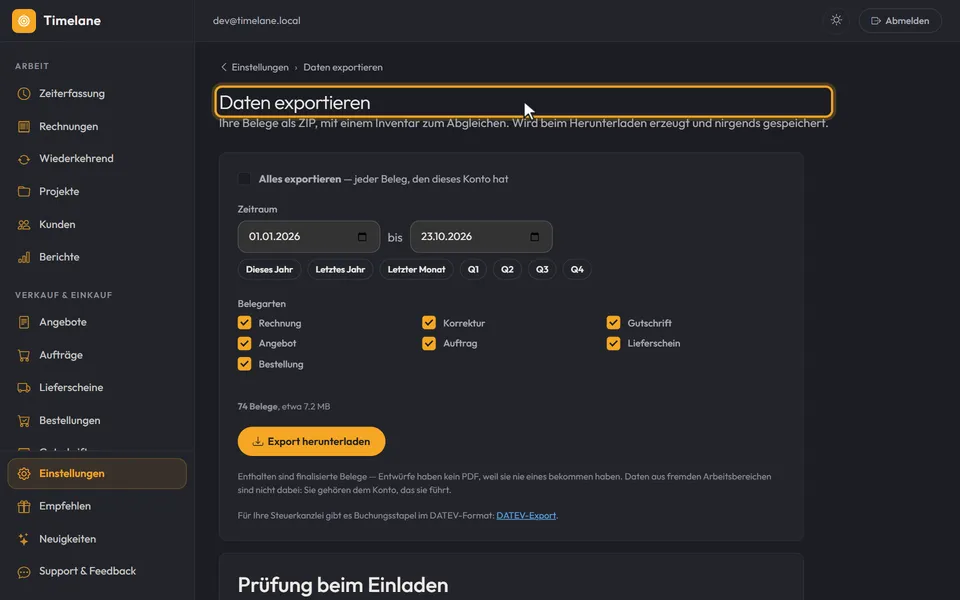Uncheck the Angebot document type
960x600 pixels.
(244, 343)
